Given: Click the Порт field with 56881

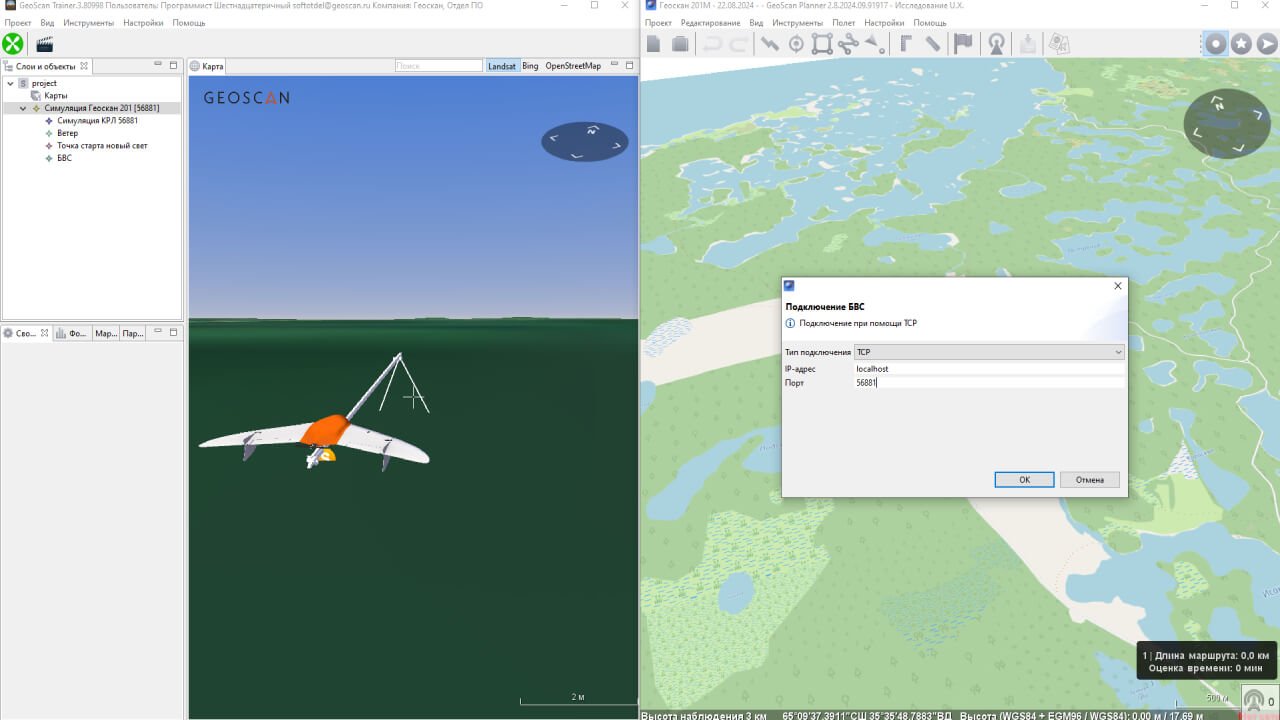Looking at the screenshot, I should click(989, 383).
